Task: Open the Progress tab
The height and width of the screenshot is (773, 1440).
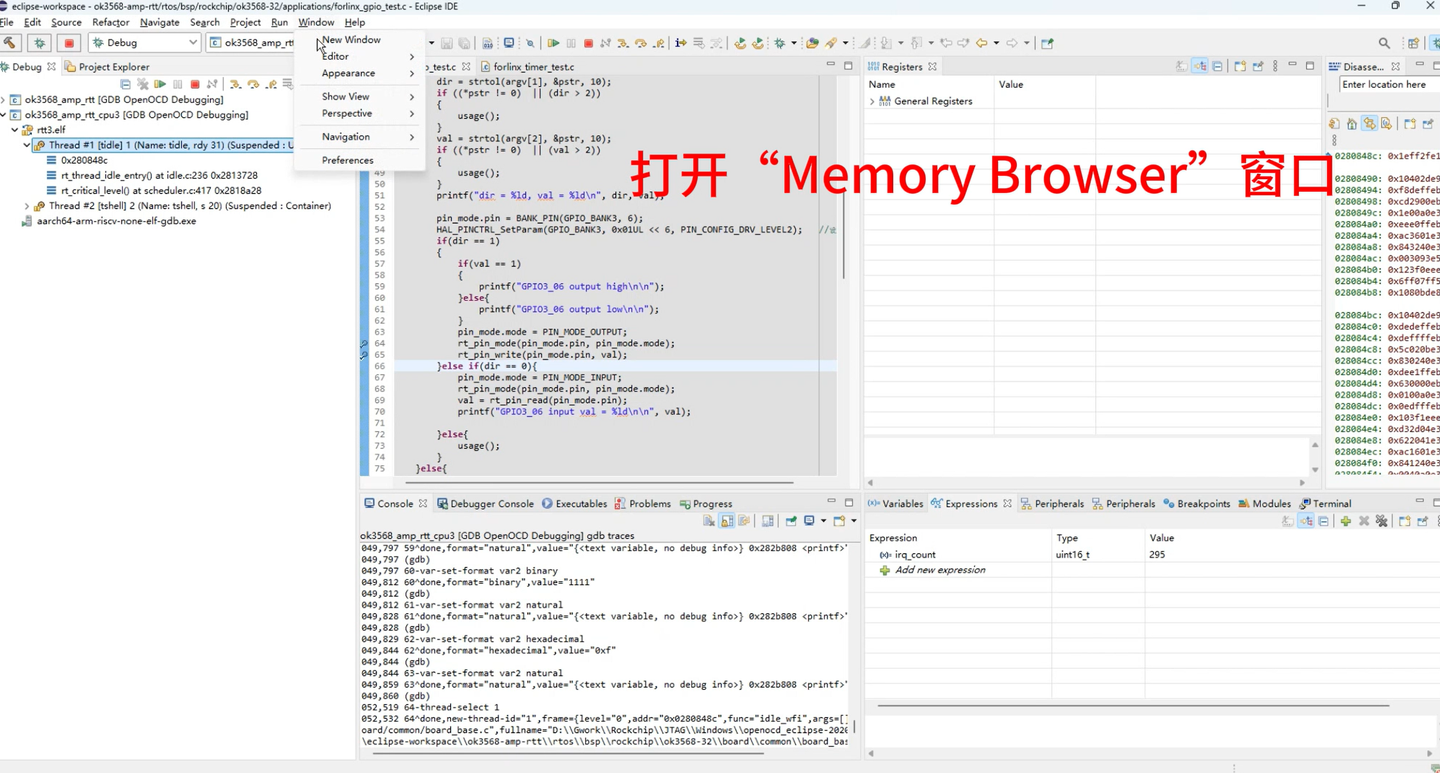Action: click(705, 504)
